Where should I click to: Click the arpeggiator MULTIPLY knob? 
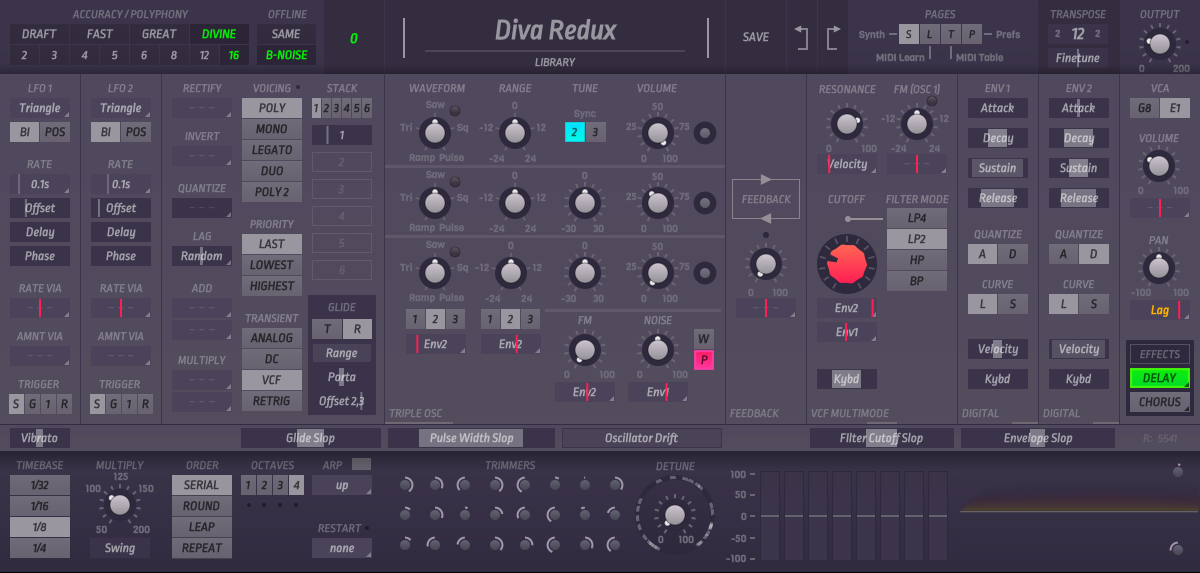click(119, 506)
